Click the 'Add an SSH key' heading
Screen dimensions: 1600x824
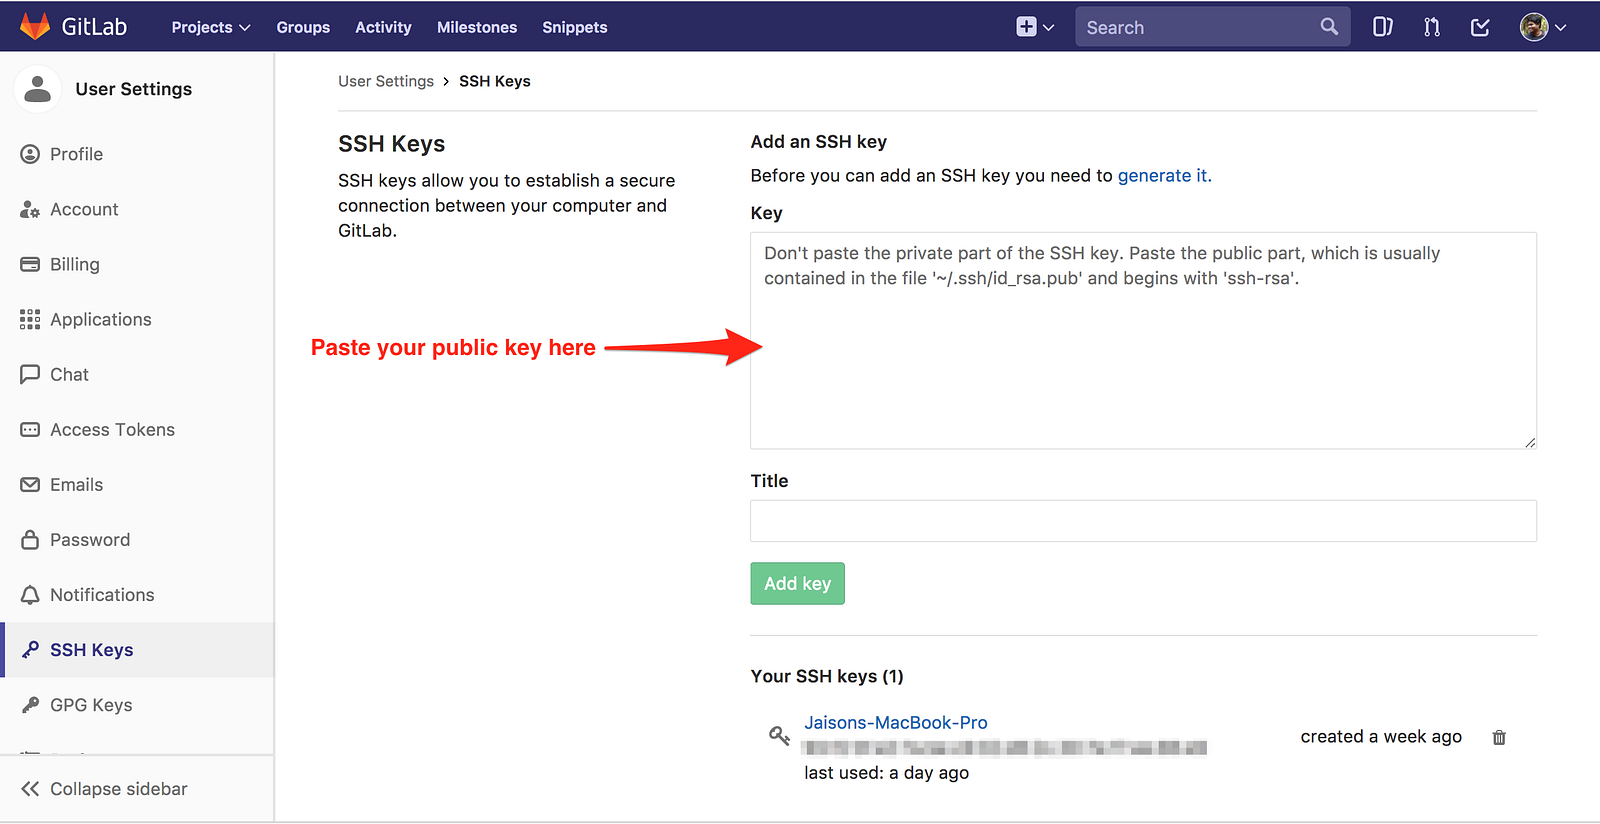819,142
